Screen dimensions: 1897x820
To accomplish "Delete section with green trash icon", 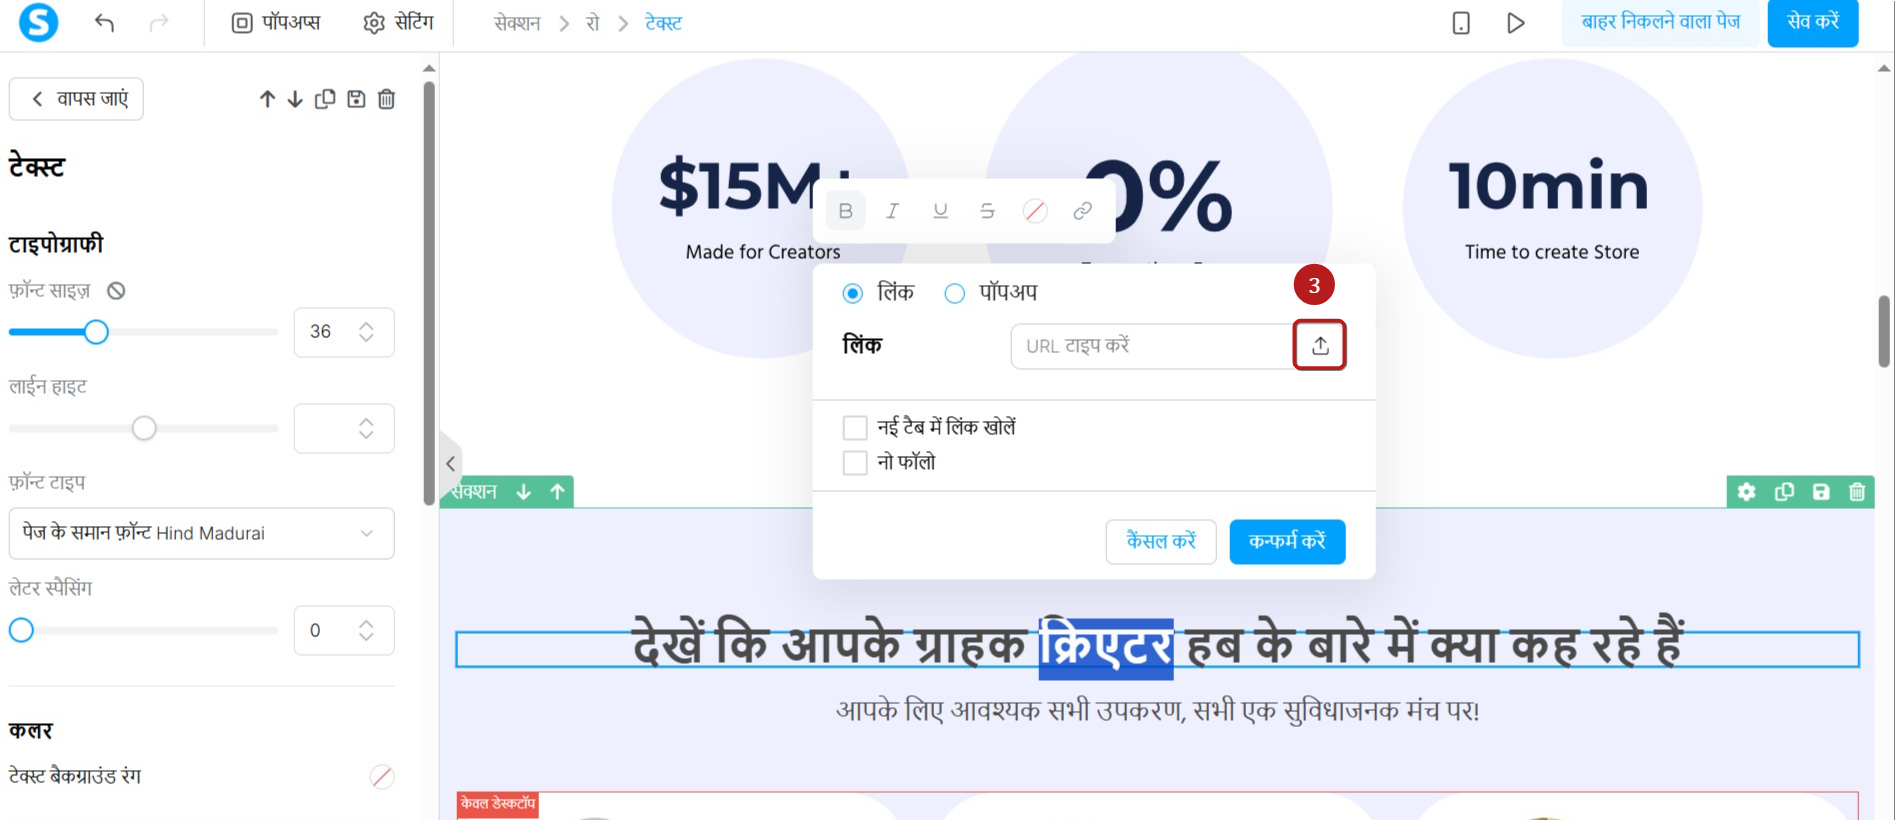I will click(x=1857, y=492).
